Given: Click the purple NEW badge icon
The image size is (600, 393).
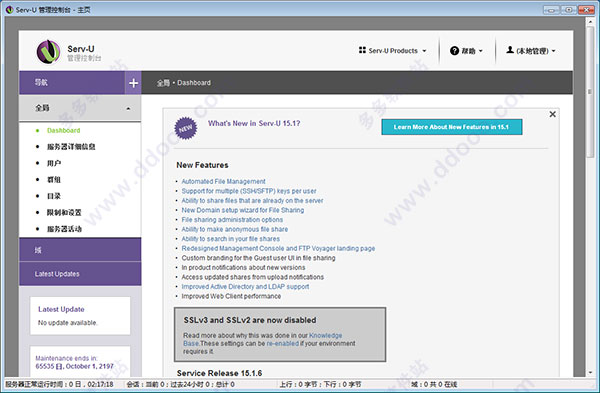Looking at the screenshot, I should click(x=186, y=128).
